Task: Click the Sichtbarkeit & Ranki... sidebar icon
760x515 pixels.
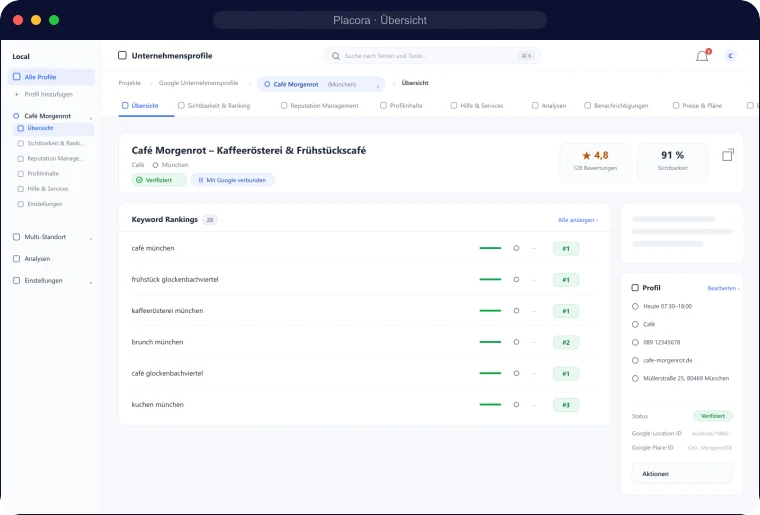Action: pyautogui.click(x=20, y=143)
